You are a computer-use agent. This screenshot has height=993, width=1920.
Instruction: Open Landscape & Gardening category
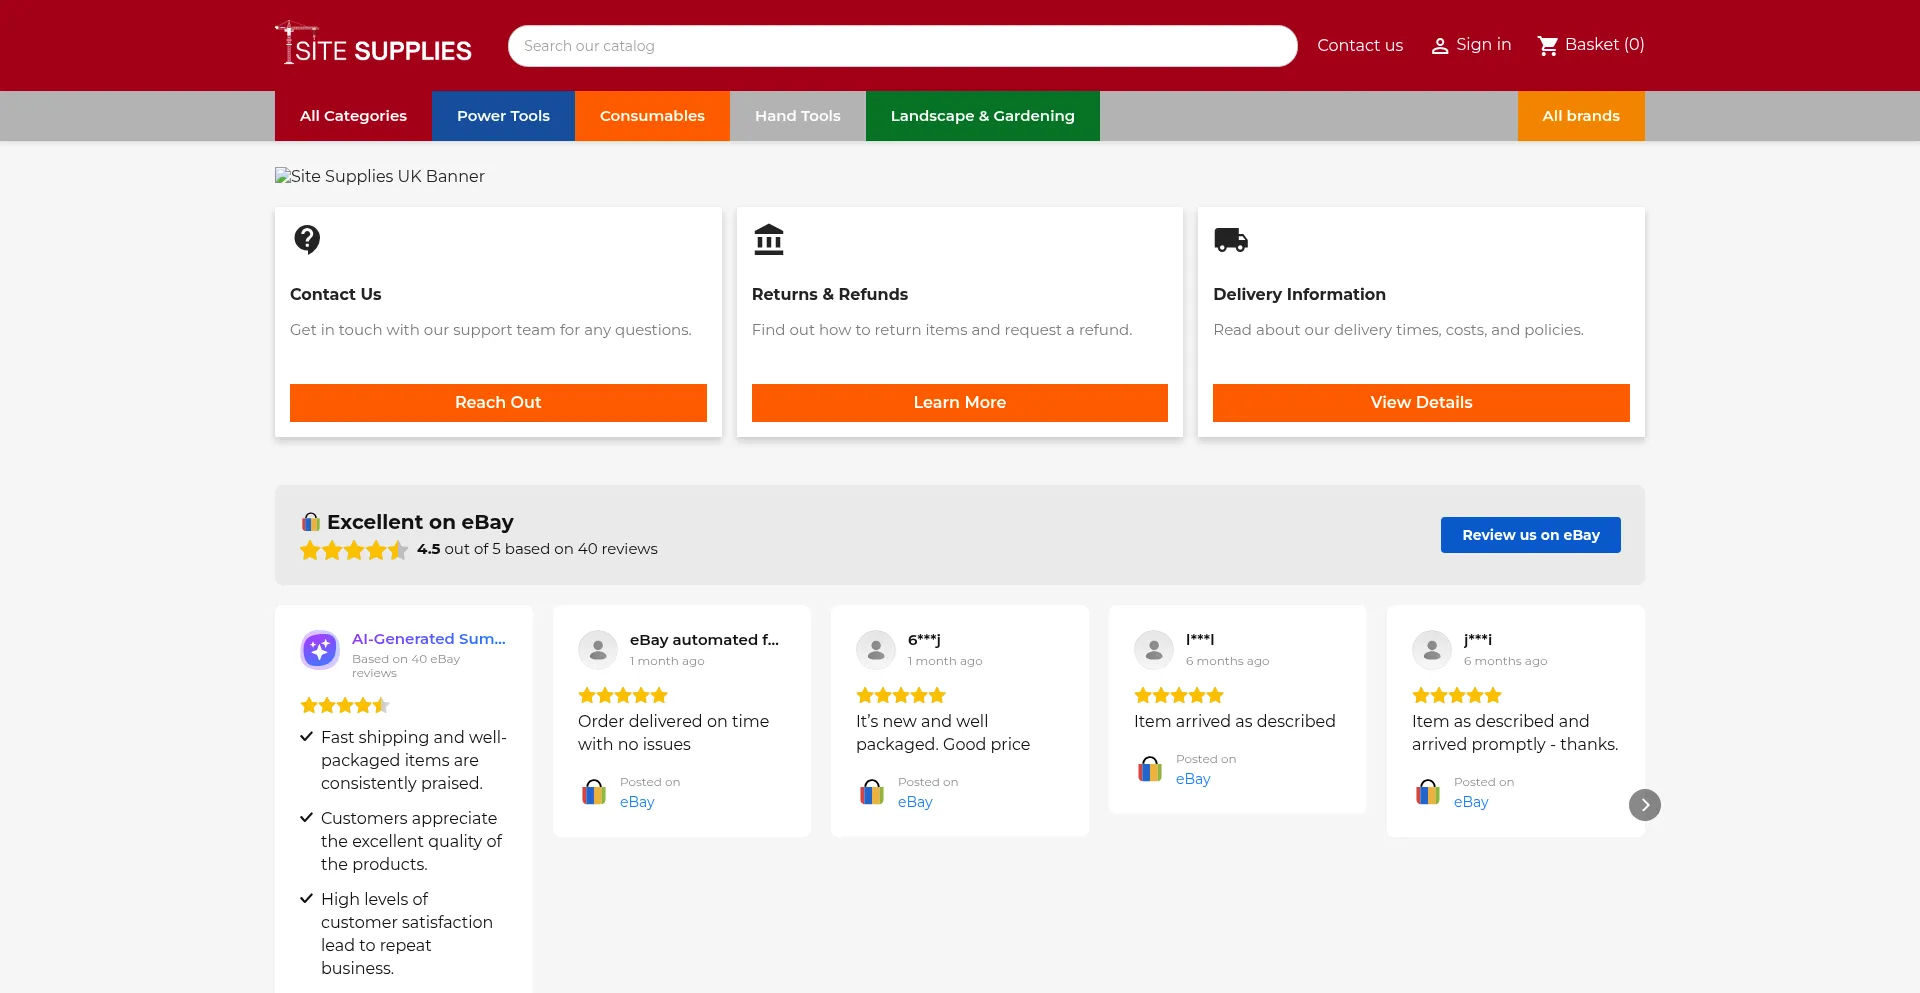pos(982,116)
